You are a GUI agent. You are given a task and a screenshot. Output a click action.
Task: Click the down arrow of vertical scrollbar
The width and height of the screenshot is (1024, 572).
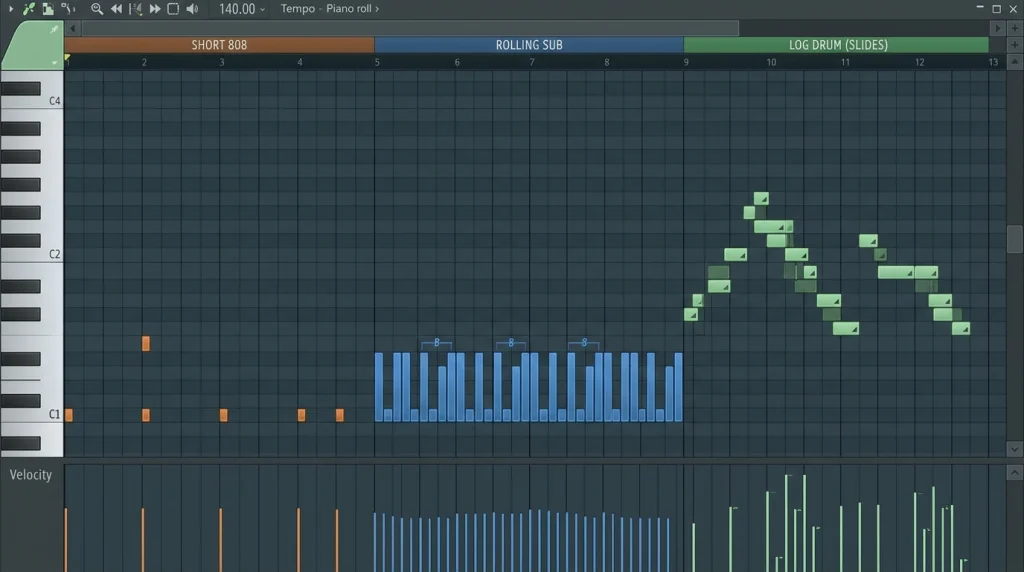click(x=1014, y=449)
